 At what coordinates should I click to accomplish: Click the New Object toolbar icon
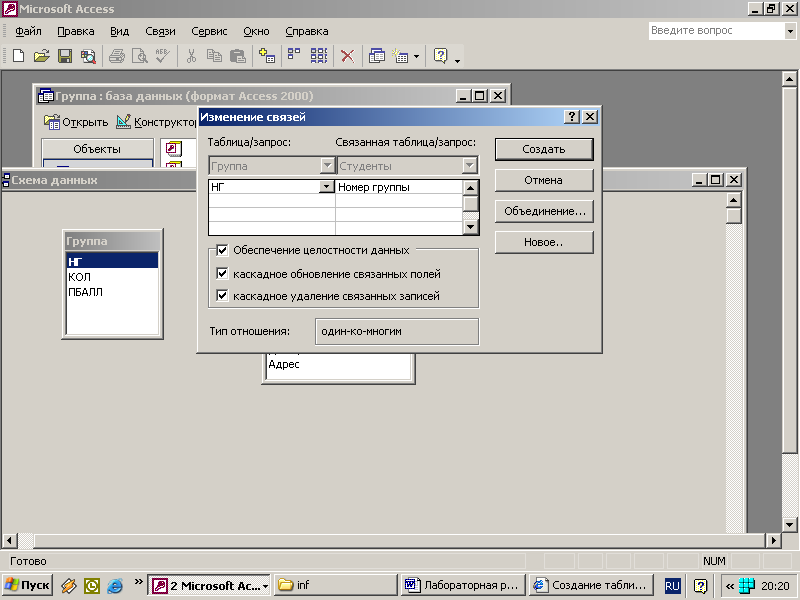tap(401, 56)
